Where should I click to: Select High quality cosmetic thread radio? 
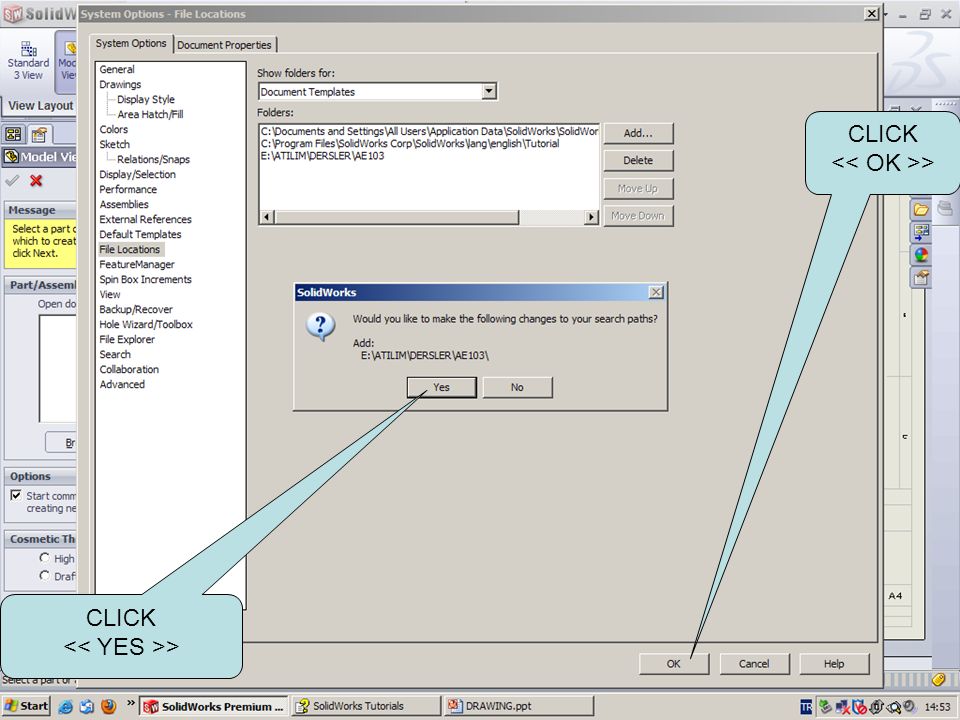coord(44,558)
